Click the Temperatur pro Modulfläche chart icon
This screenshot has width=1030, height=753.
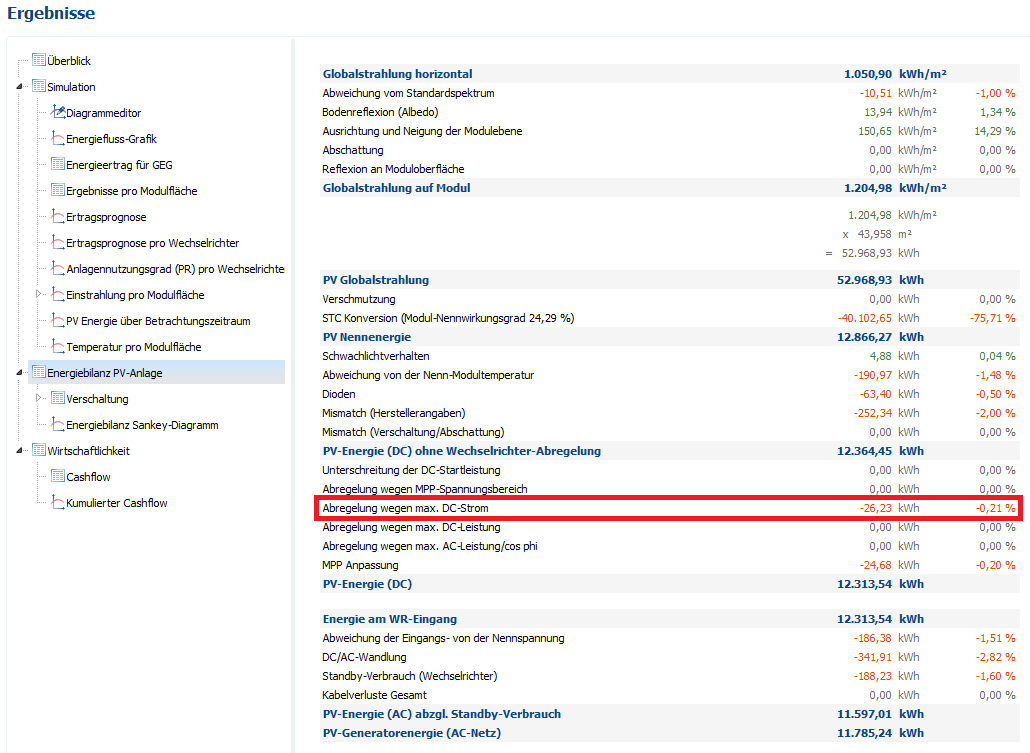point(58,347)
